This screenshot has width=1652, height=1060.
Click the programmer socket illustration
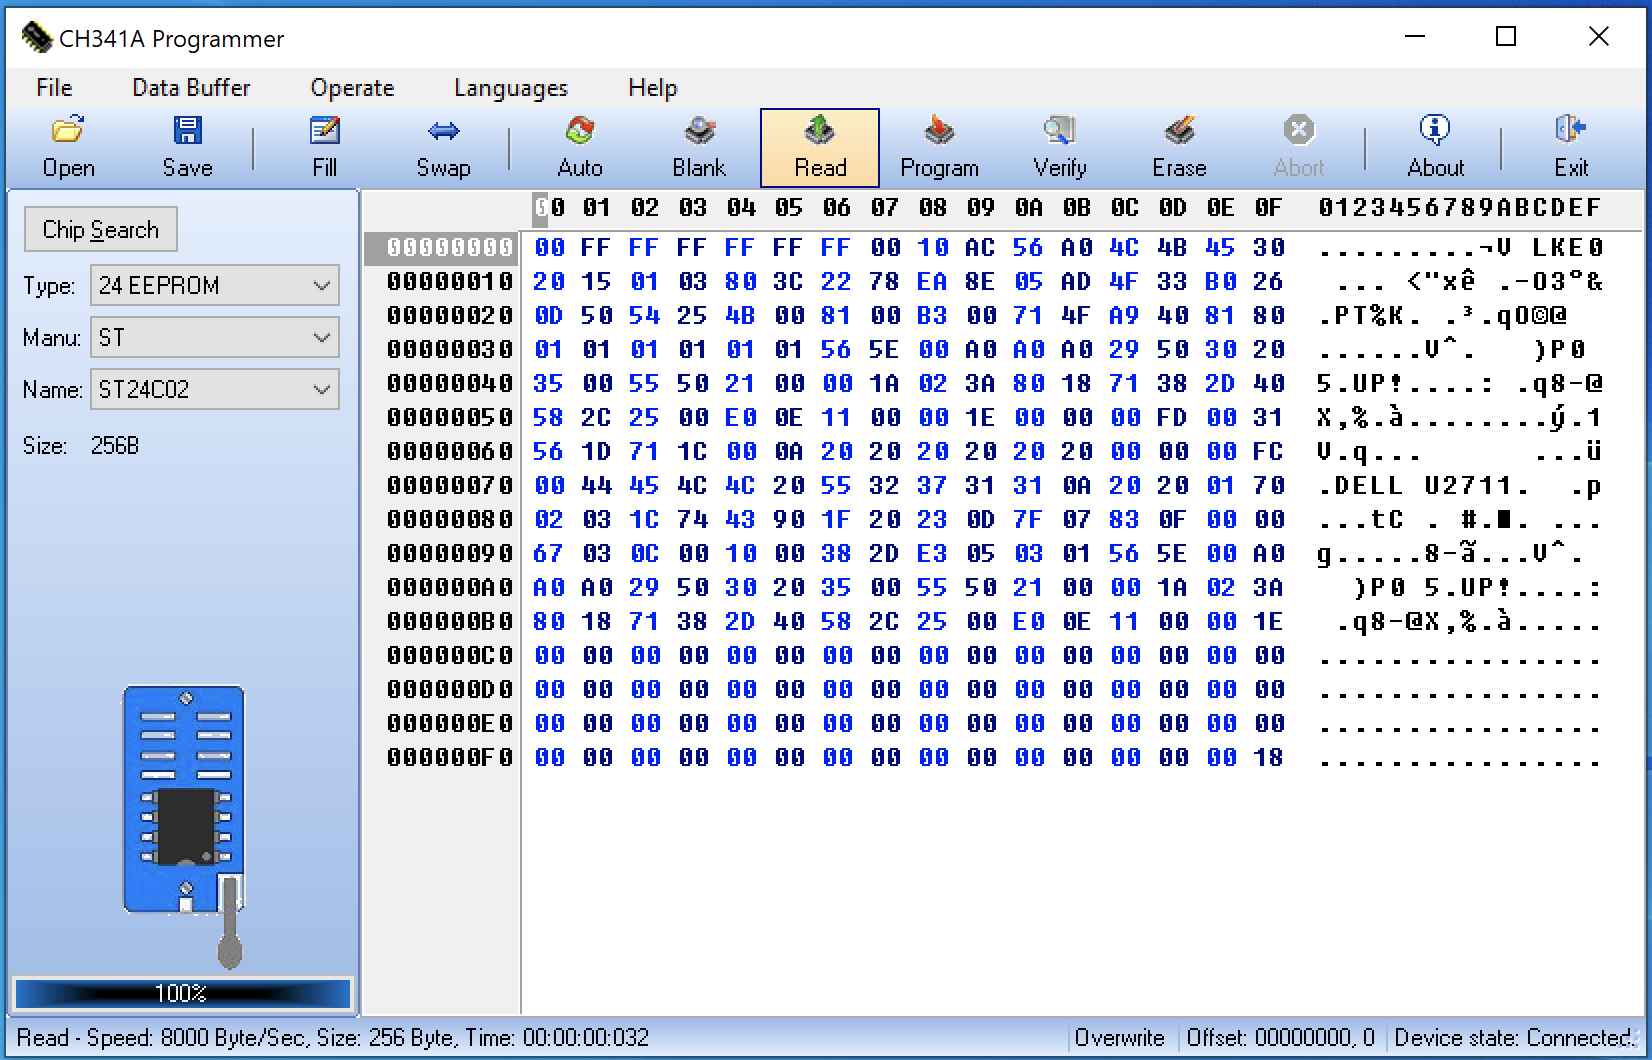(185, 826)
